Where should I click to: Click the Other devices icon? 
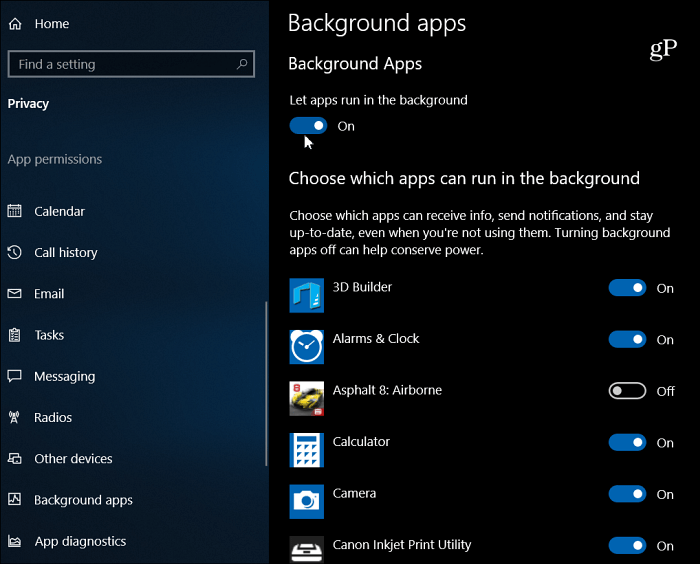pos(14,458)
